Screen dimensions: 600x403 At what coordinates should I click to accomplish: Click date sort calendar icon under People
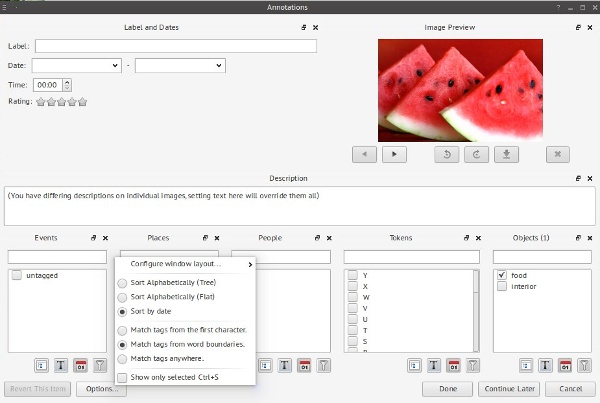[304, 365]
